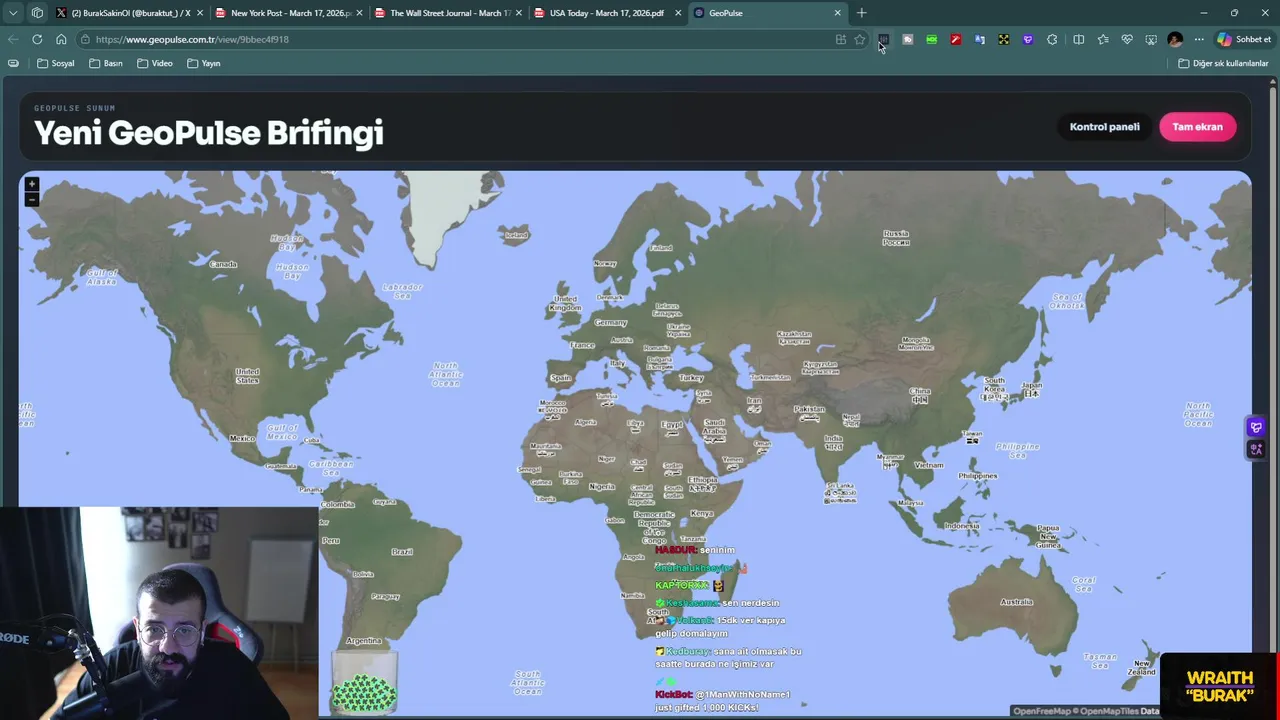View site info via the lock icon

click(x=86, y=39)
